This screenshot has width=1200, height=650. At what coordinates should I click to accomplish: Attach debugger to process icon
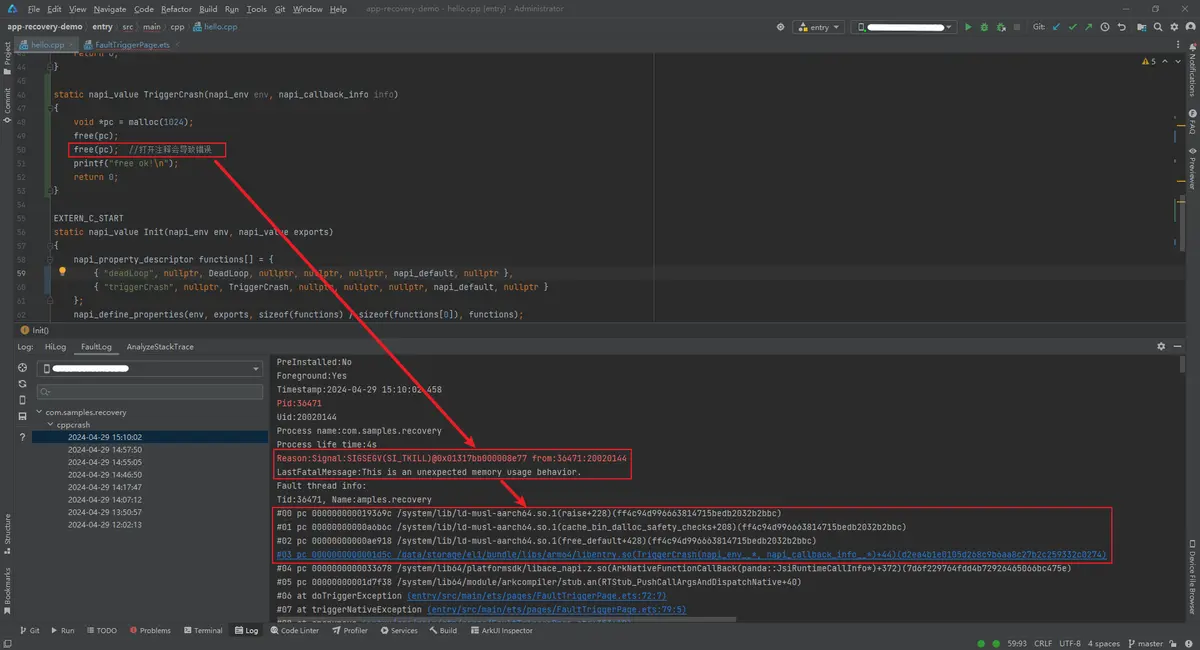1001,27
